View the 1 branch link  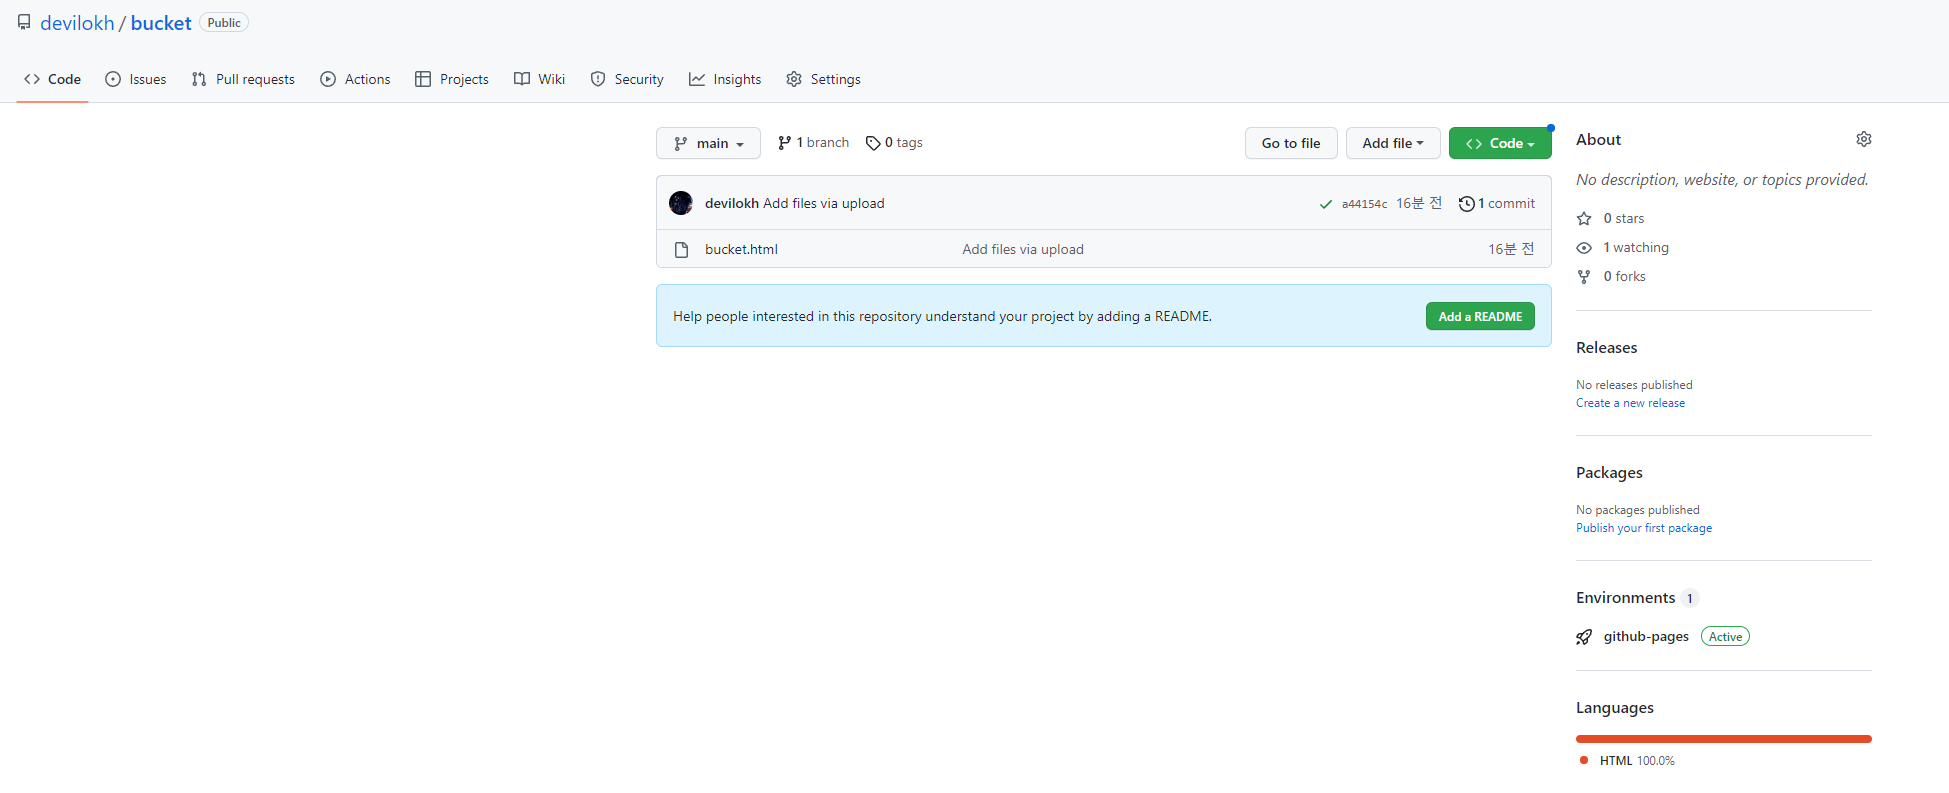pos(813,143)
